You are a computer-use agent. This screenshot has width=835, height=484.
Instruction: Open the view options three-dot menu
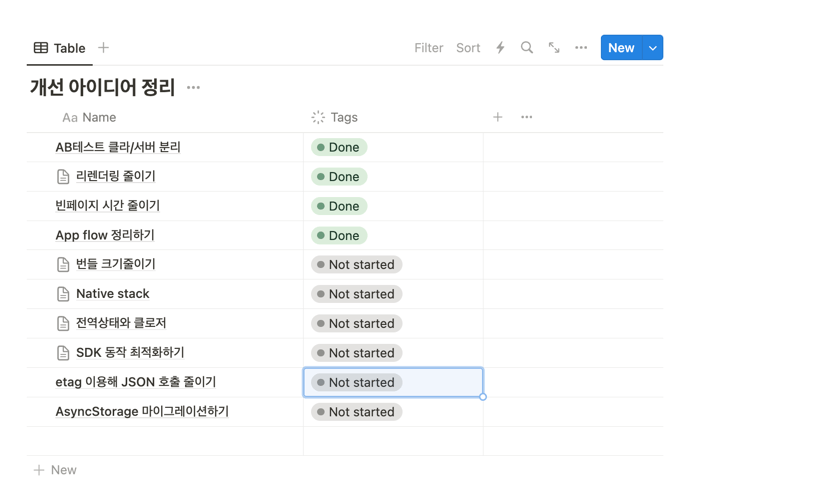pyautogui.click(x=581, y=48)
